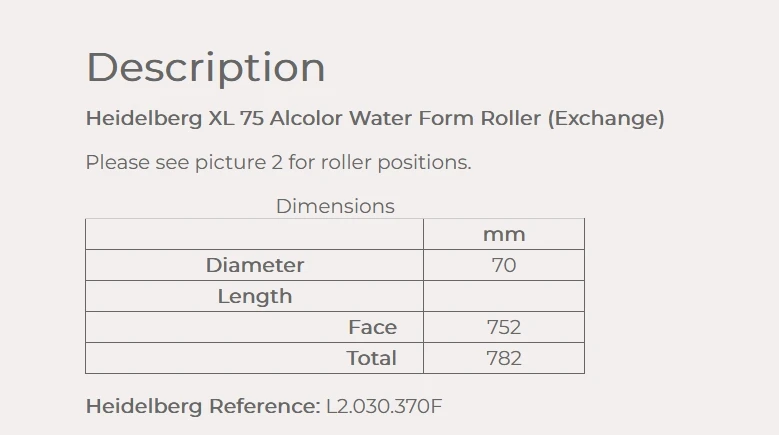
Task: Select the Total row label
Action: click(x=371, y=358)
